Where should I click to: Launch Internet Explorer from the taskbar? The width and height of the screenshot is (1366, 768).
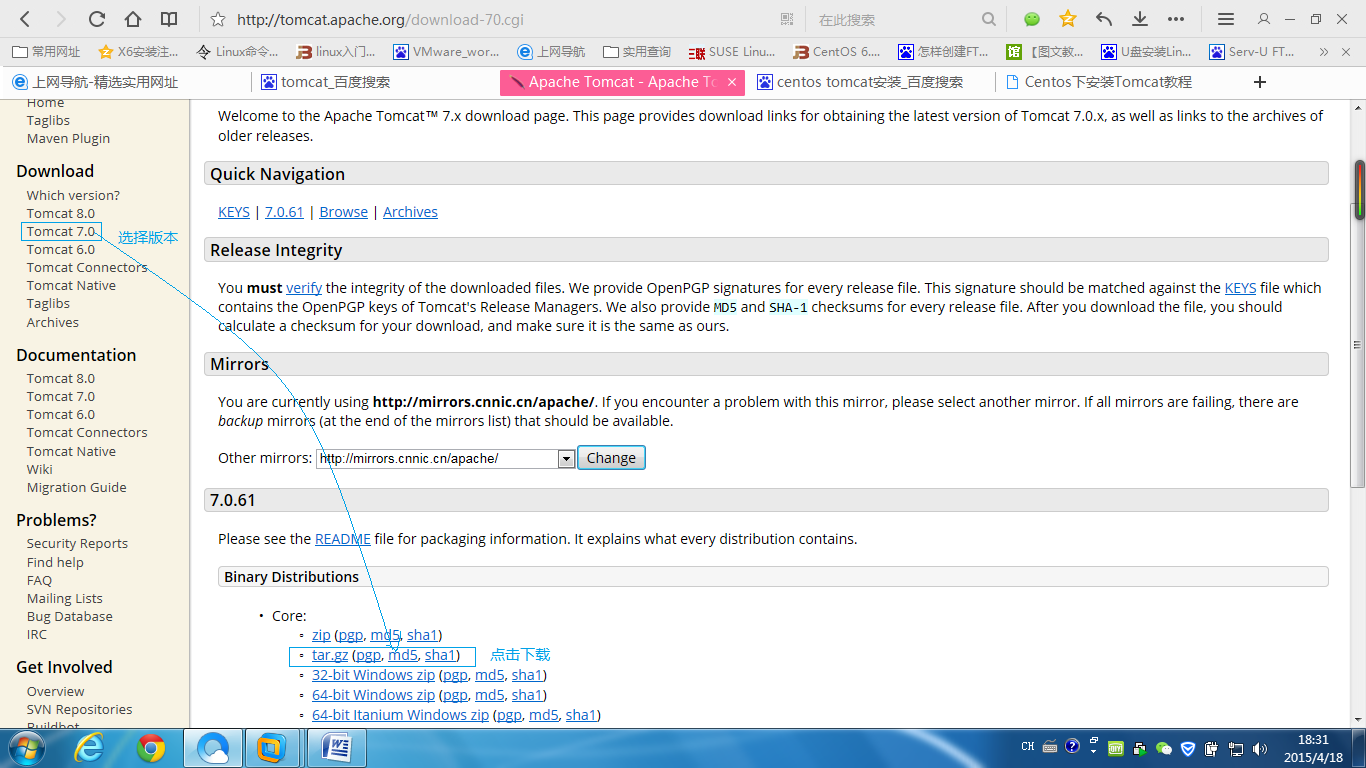(90, 747)
